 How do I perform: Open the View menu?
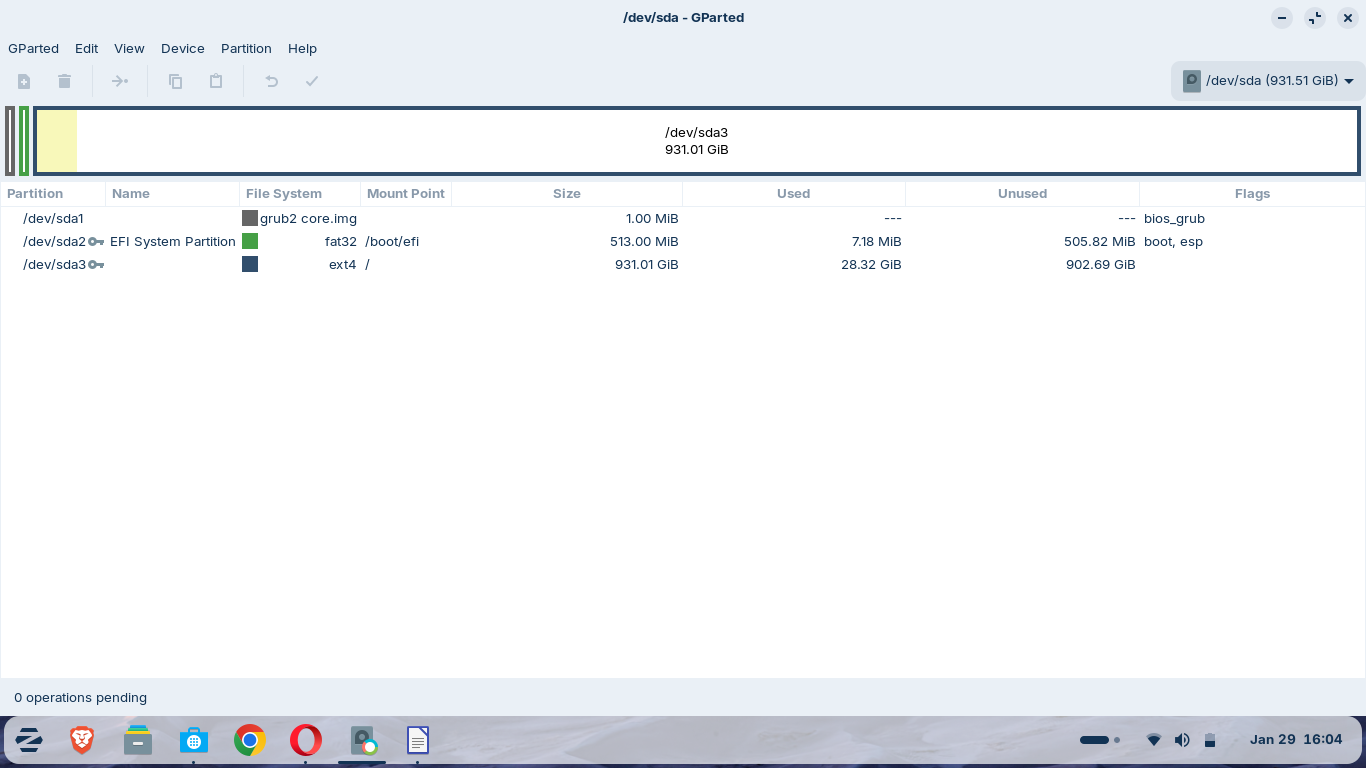point(129,48)
